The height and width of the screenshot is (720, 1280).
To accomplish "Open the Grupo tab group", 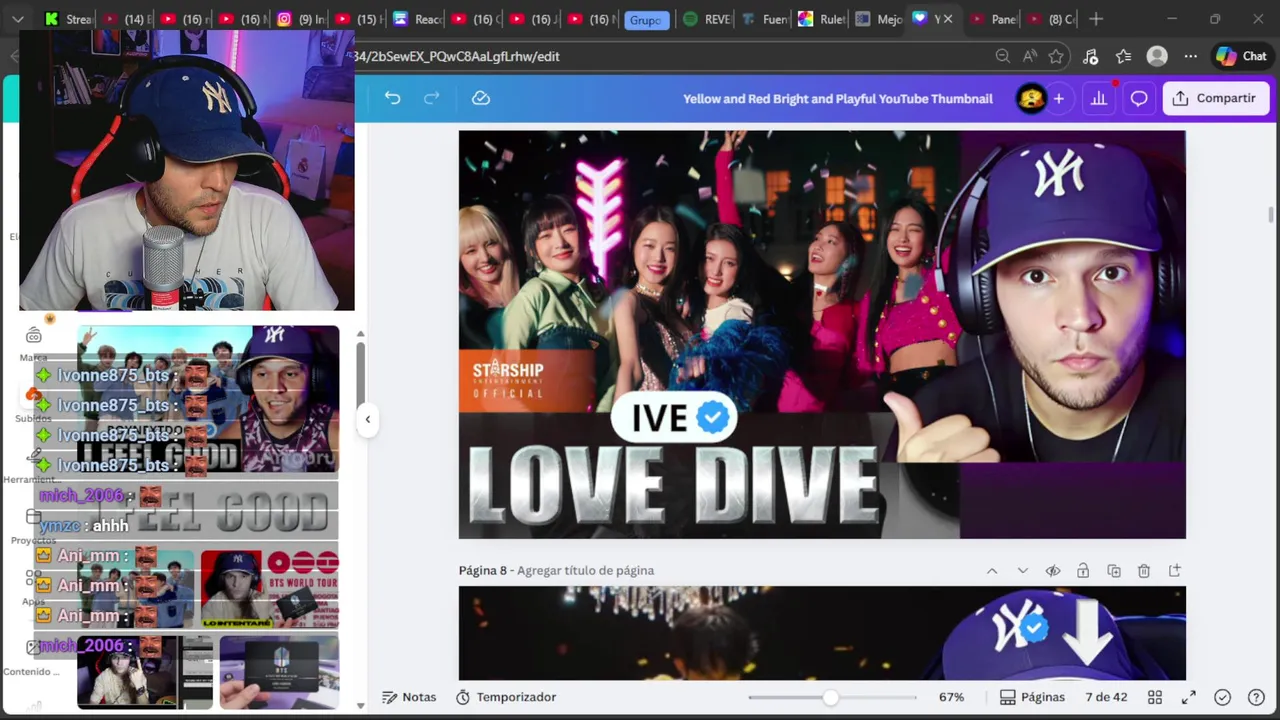I will (x=646, y=20).
